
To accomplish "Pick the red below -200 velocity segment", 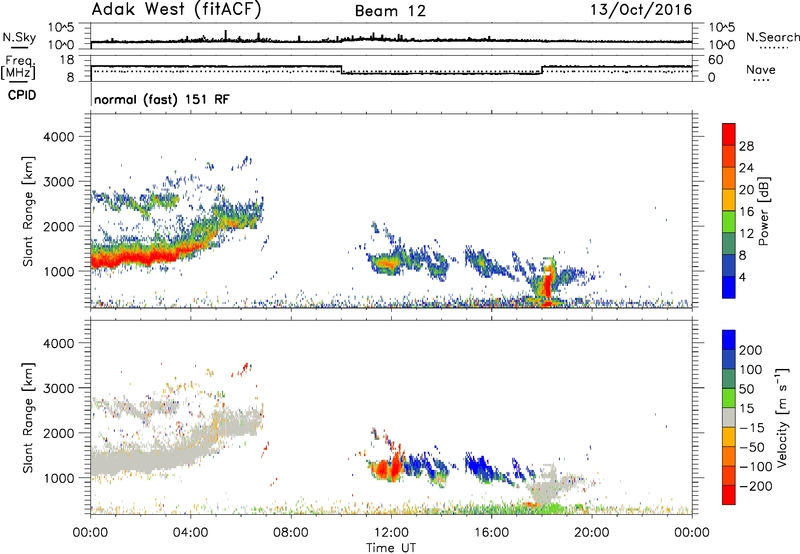I will point(729,495).
